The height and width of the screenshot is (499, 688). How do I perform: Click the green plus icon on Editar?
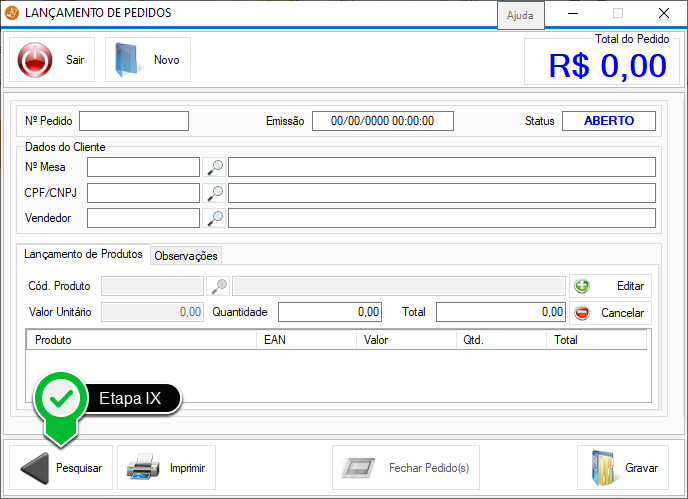point(582,286)
